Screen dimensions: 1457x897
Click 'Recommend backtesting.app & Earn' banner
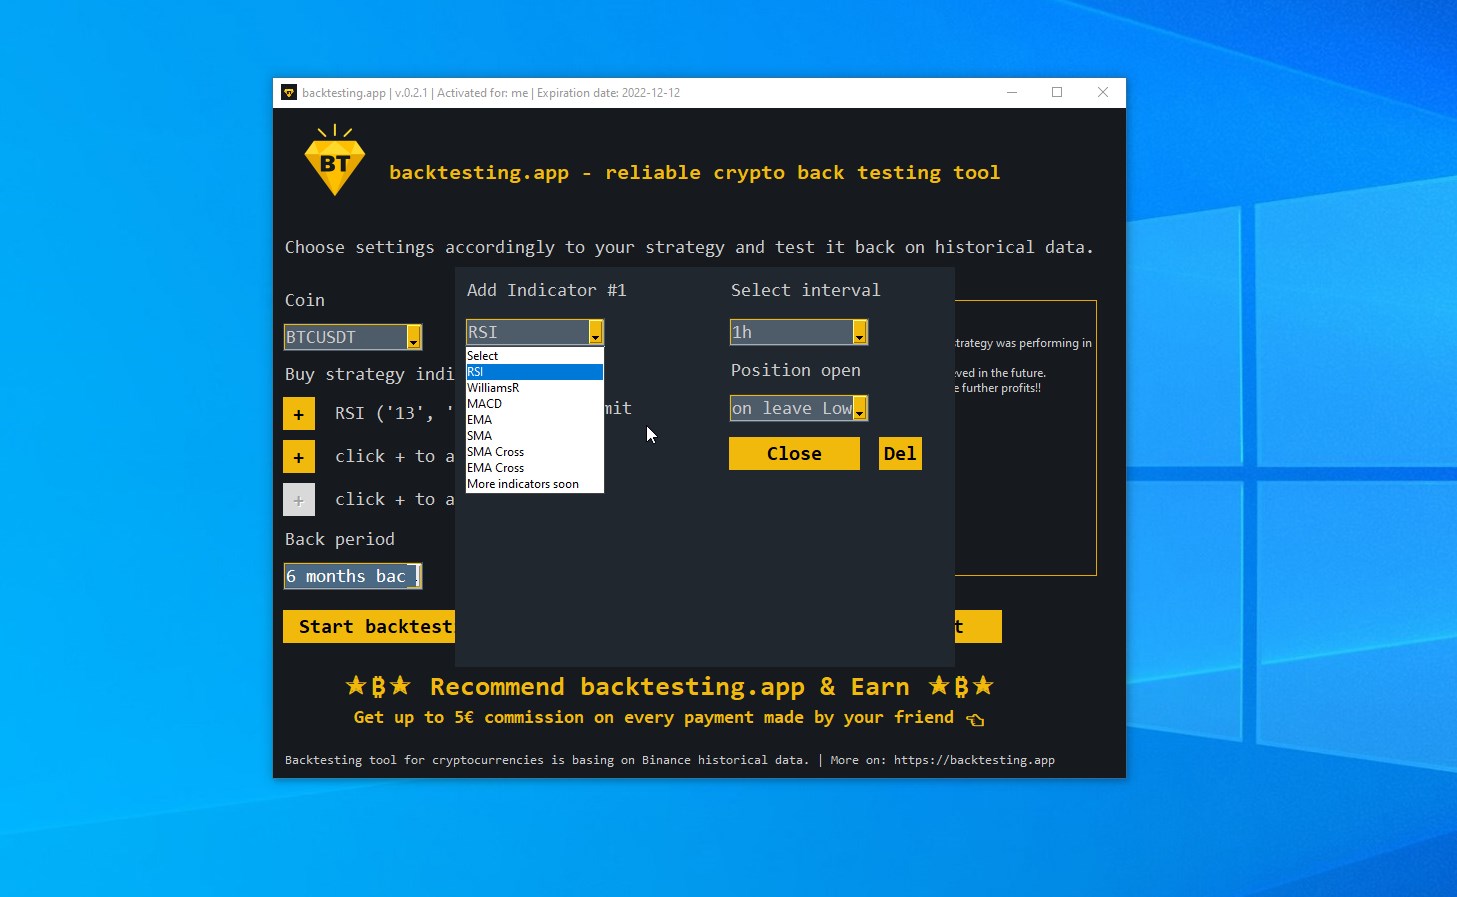point(670,687)
